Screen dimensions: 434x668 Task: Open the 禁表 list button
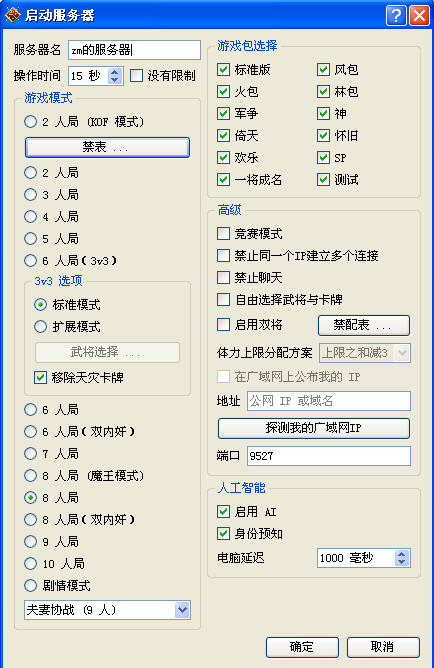107,147
